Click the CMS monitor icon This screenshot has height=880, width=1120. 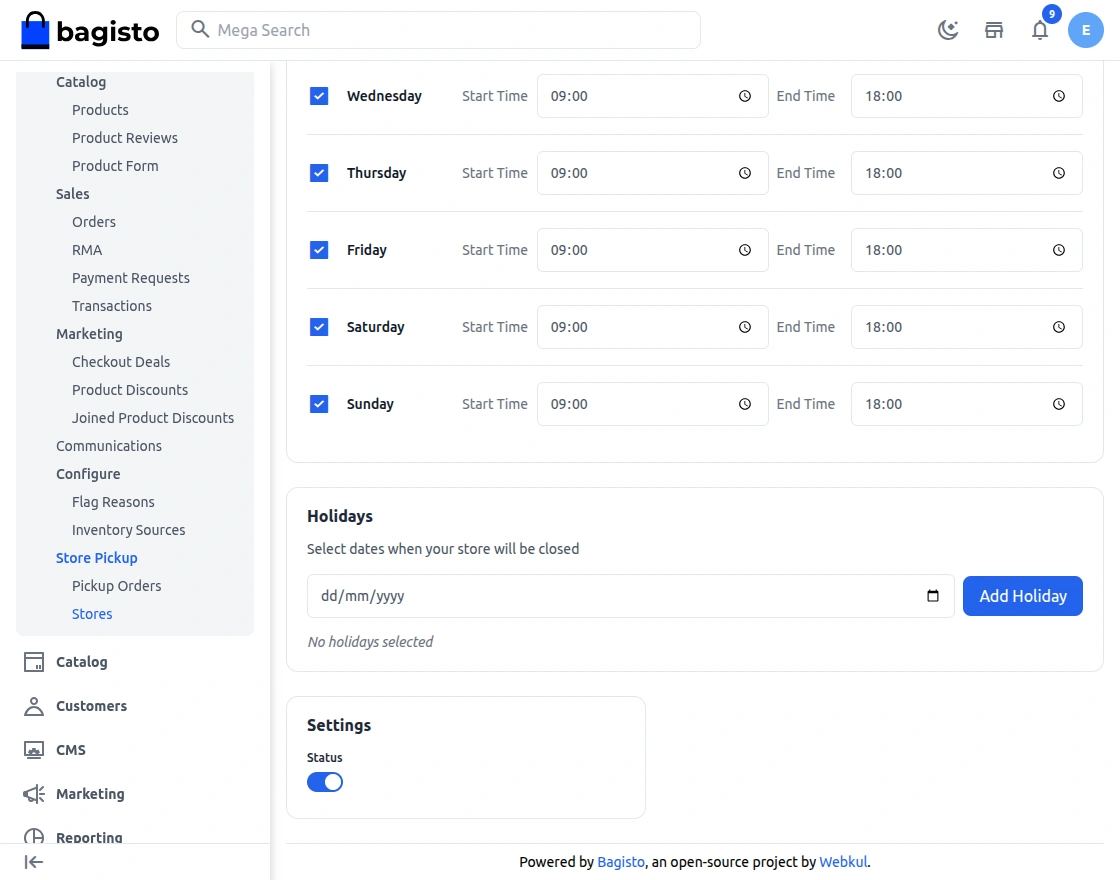34,750
